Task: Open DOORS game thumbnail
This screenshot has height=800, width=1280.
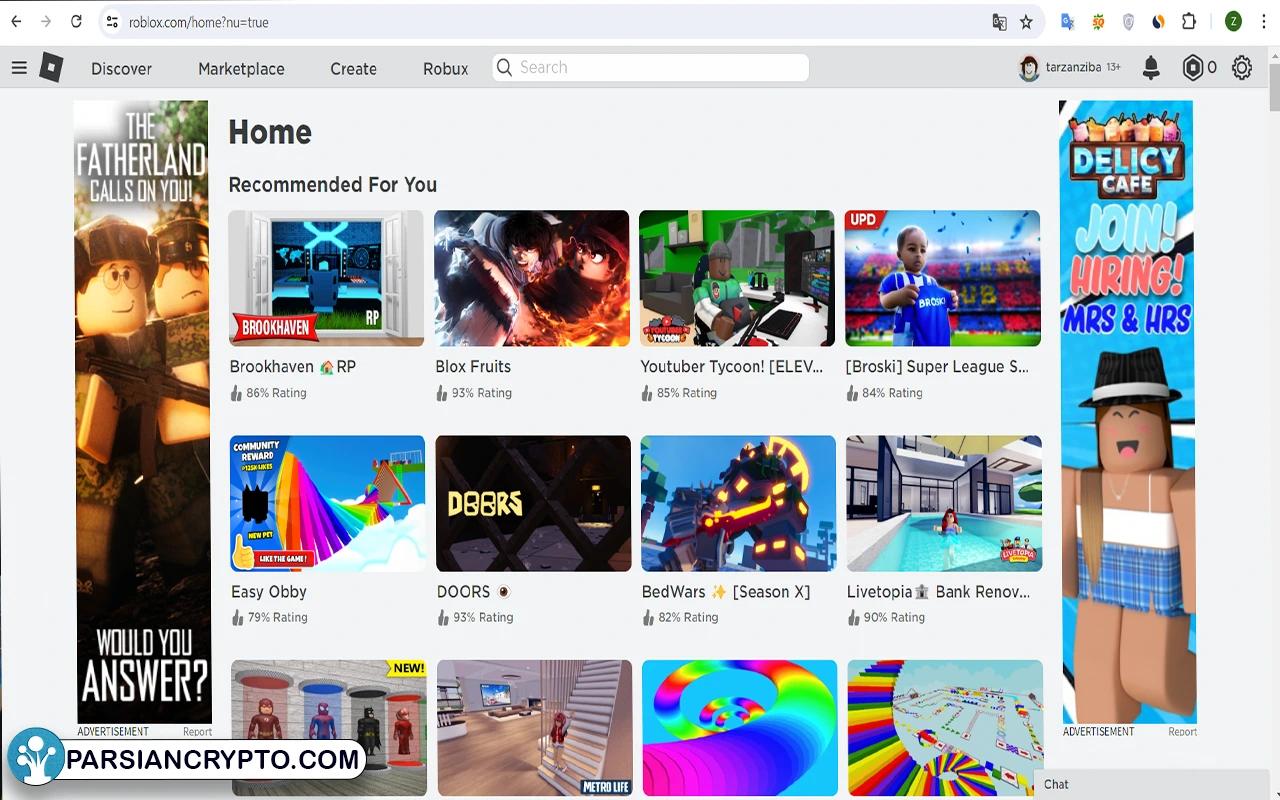Action: [533, 503]
